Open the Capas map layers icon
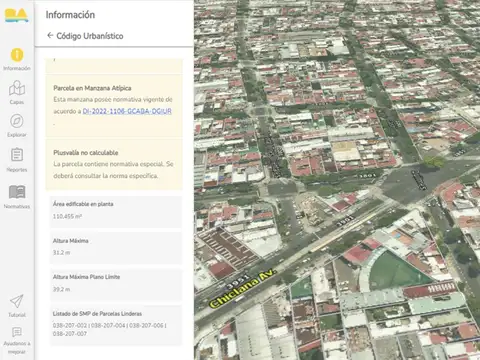Image resolution: width=480 pixels, height=360 pixels. click(x=17, y=88)
